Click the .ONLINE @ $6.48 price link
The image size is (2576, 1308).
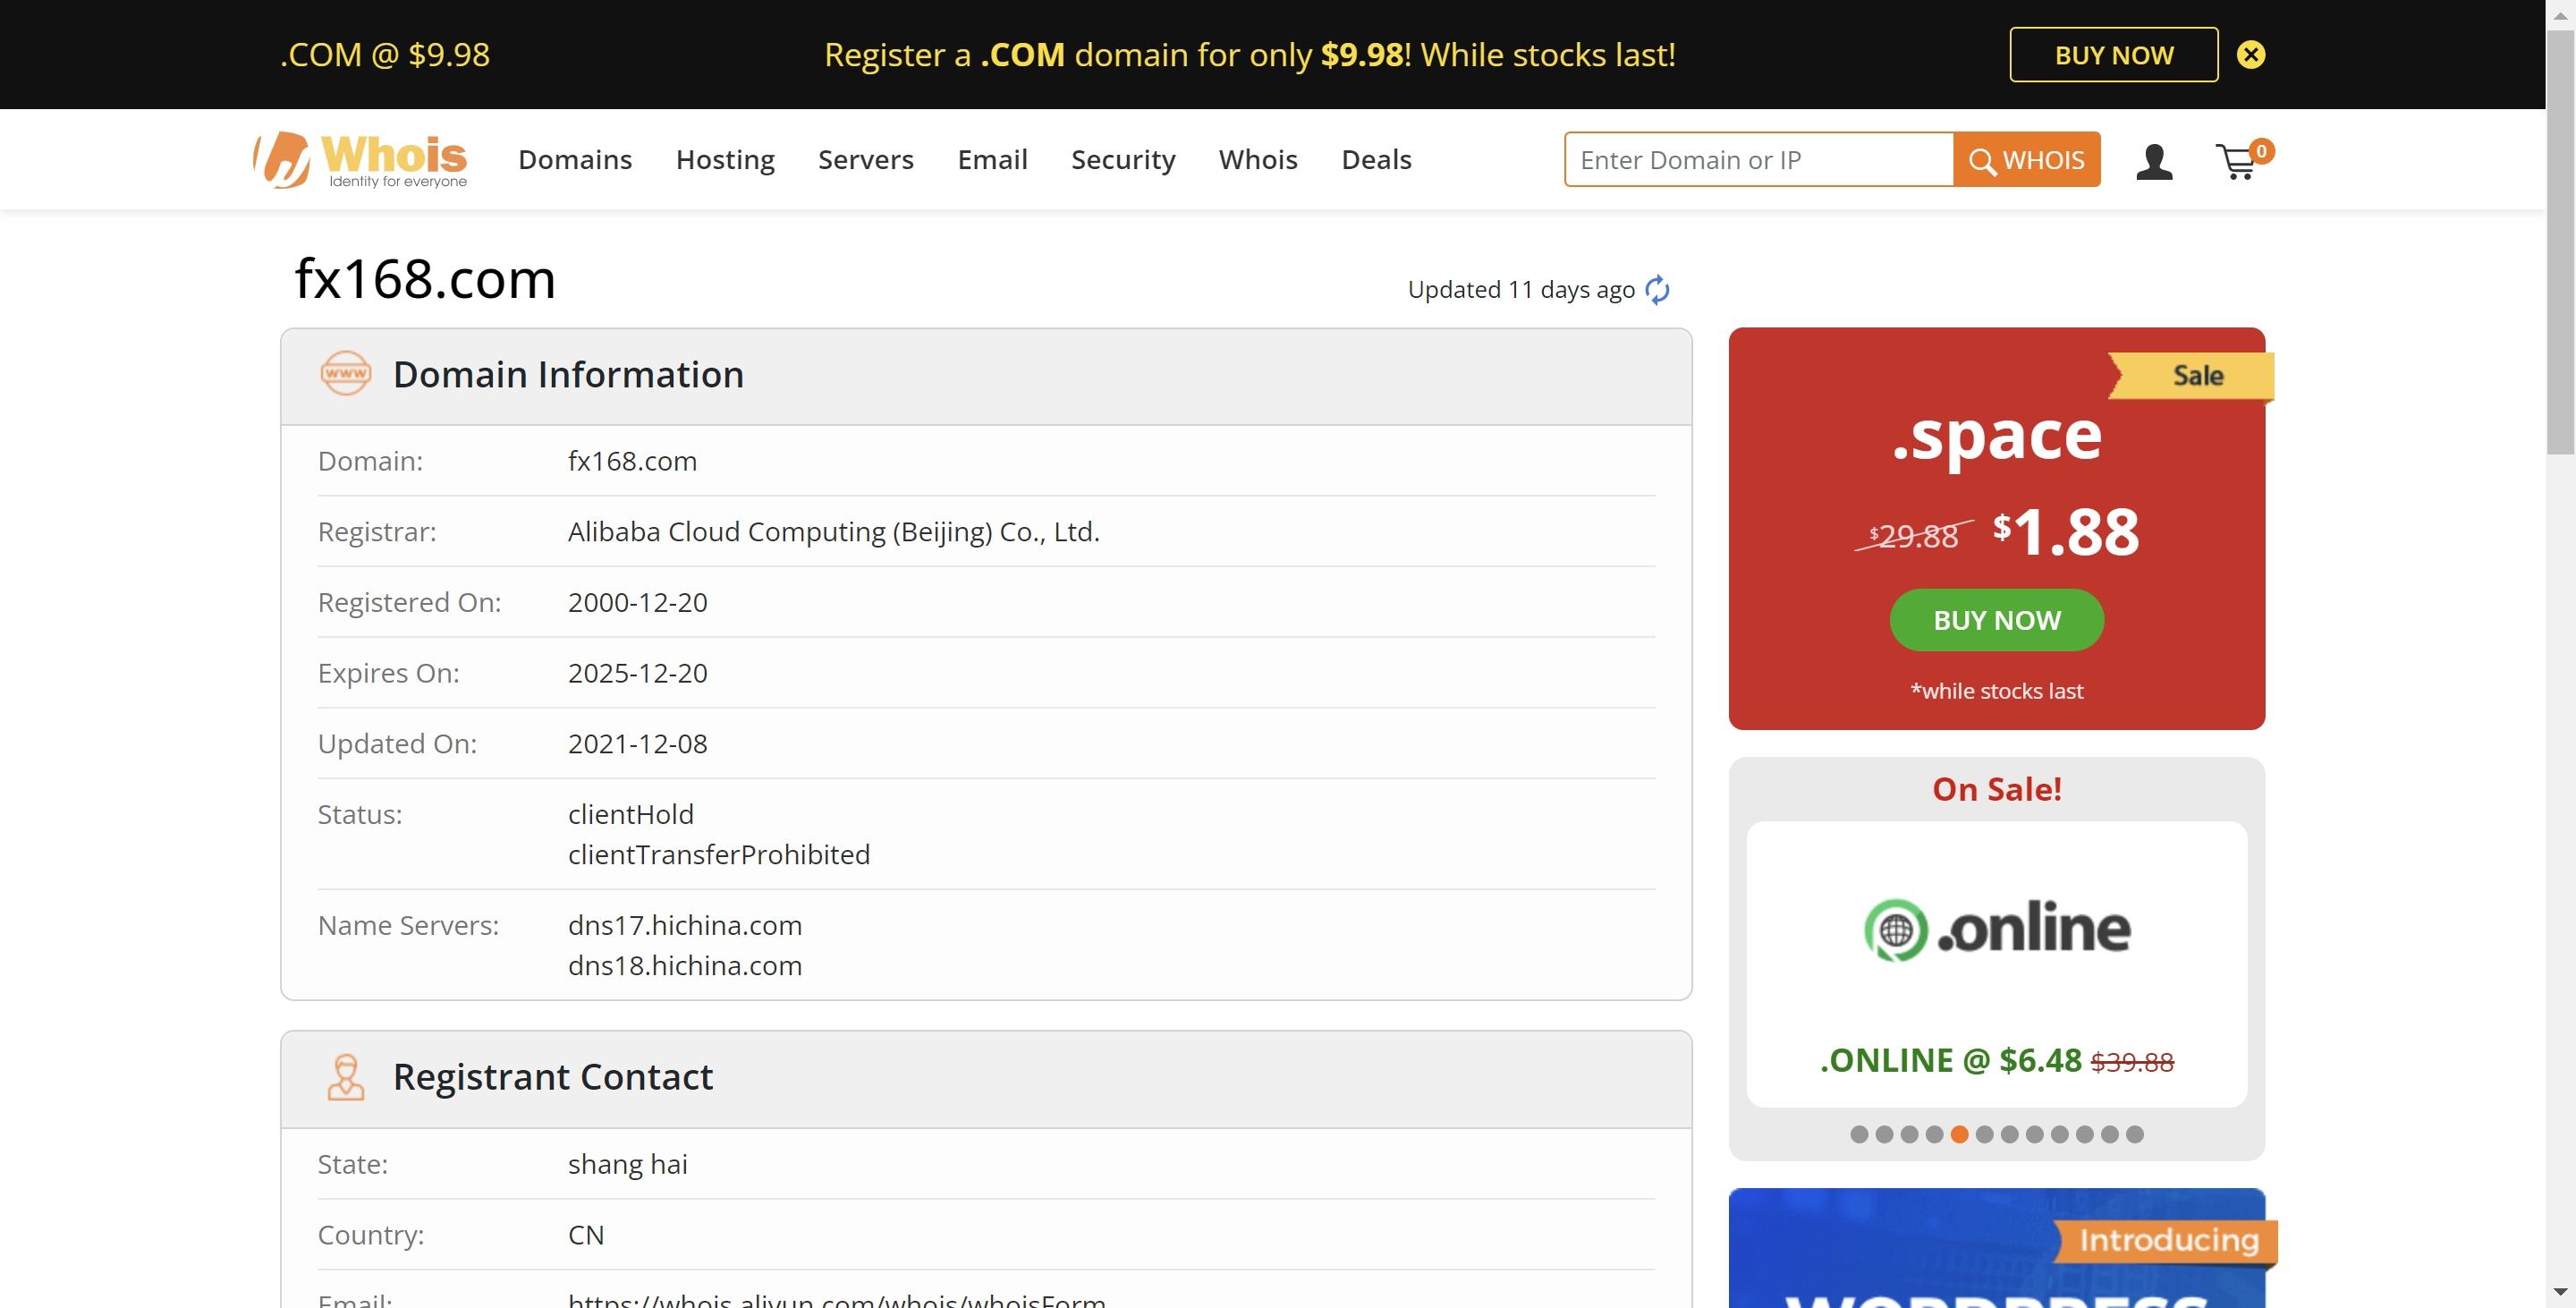1950,1060
